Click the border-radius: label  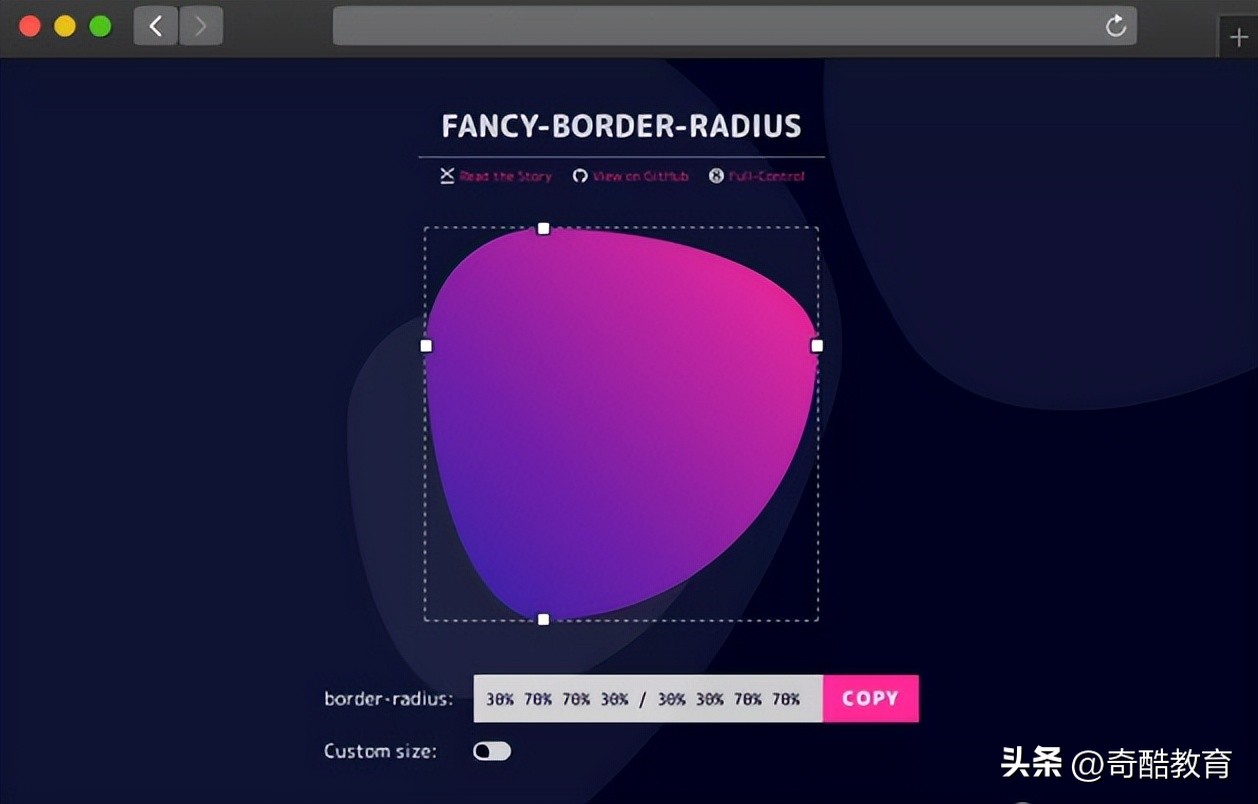[x=389, y=699]
